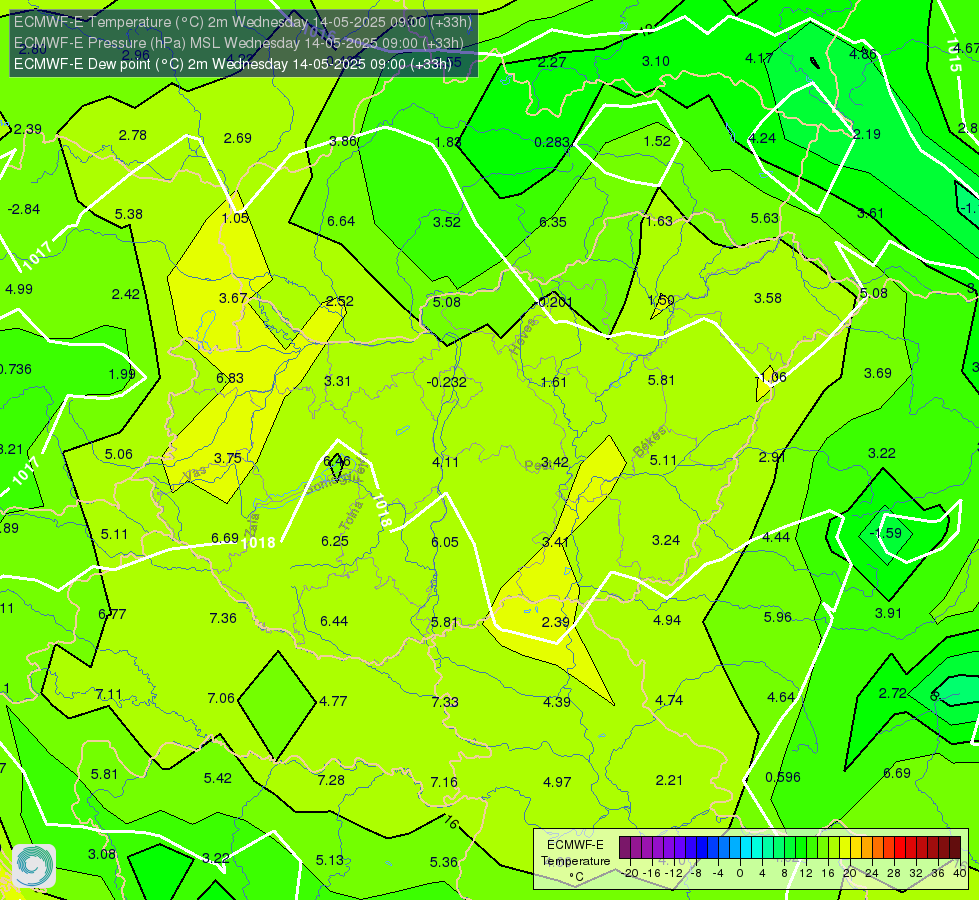Click the Vas county label
979x900 pixels.
195,475
